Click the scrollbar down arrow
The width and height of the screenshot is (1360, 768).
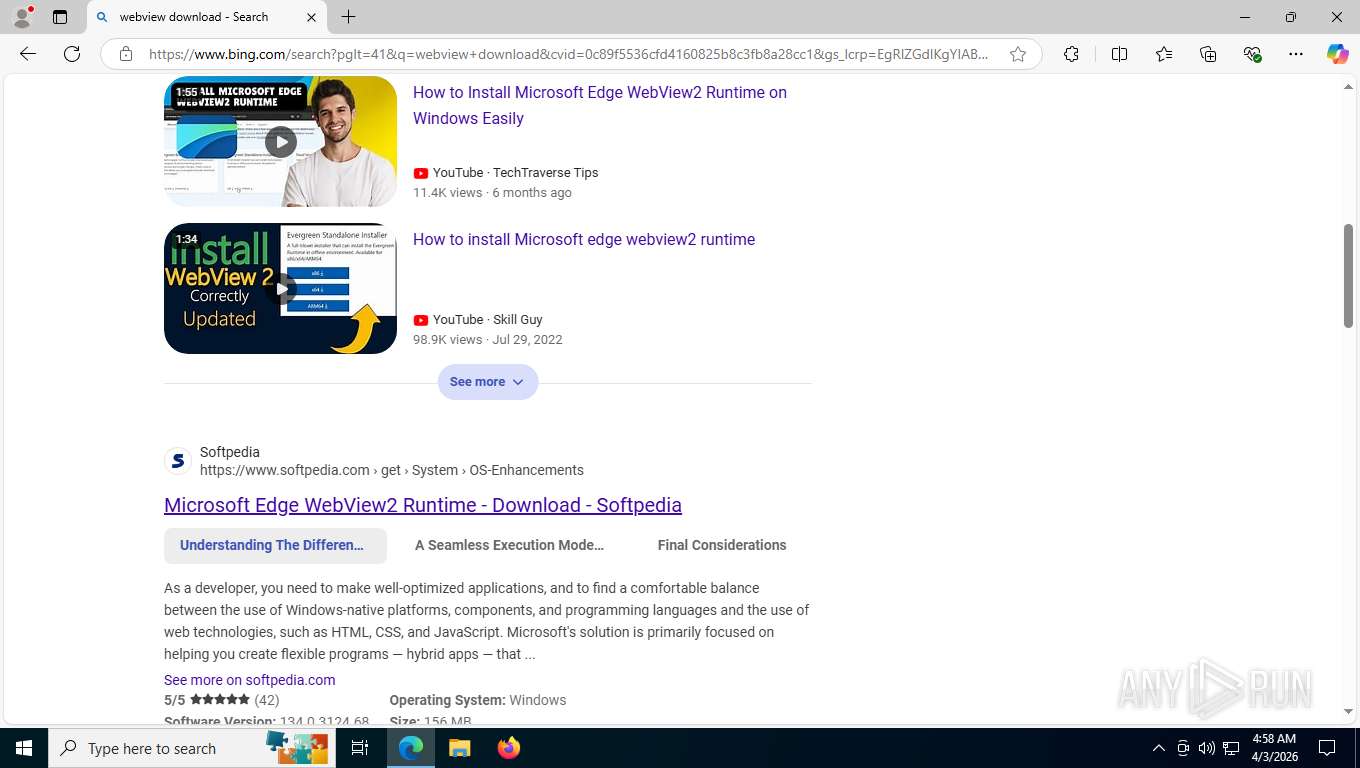1348,711
